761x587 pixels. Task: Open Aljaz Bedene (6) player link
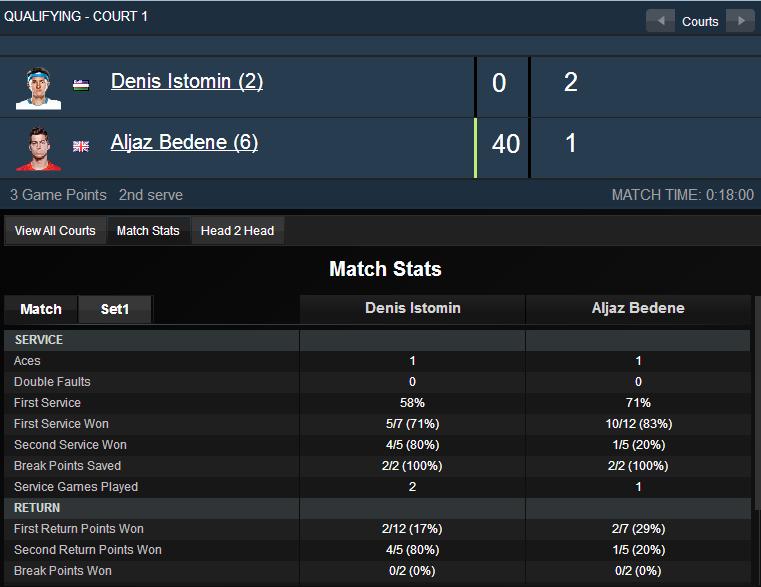point(184,142)
